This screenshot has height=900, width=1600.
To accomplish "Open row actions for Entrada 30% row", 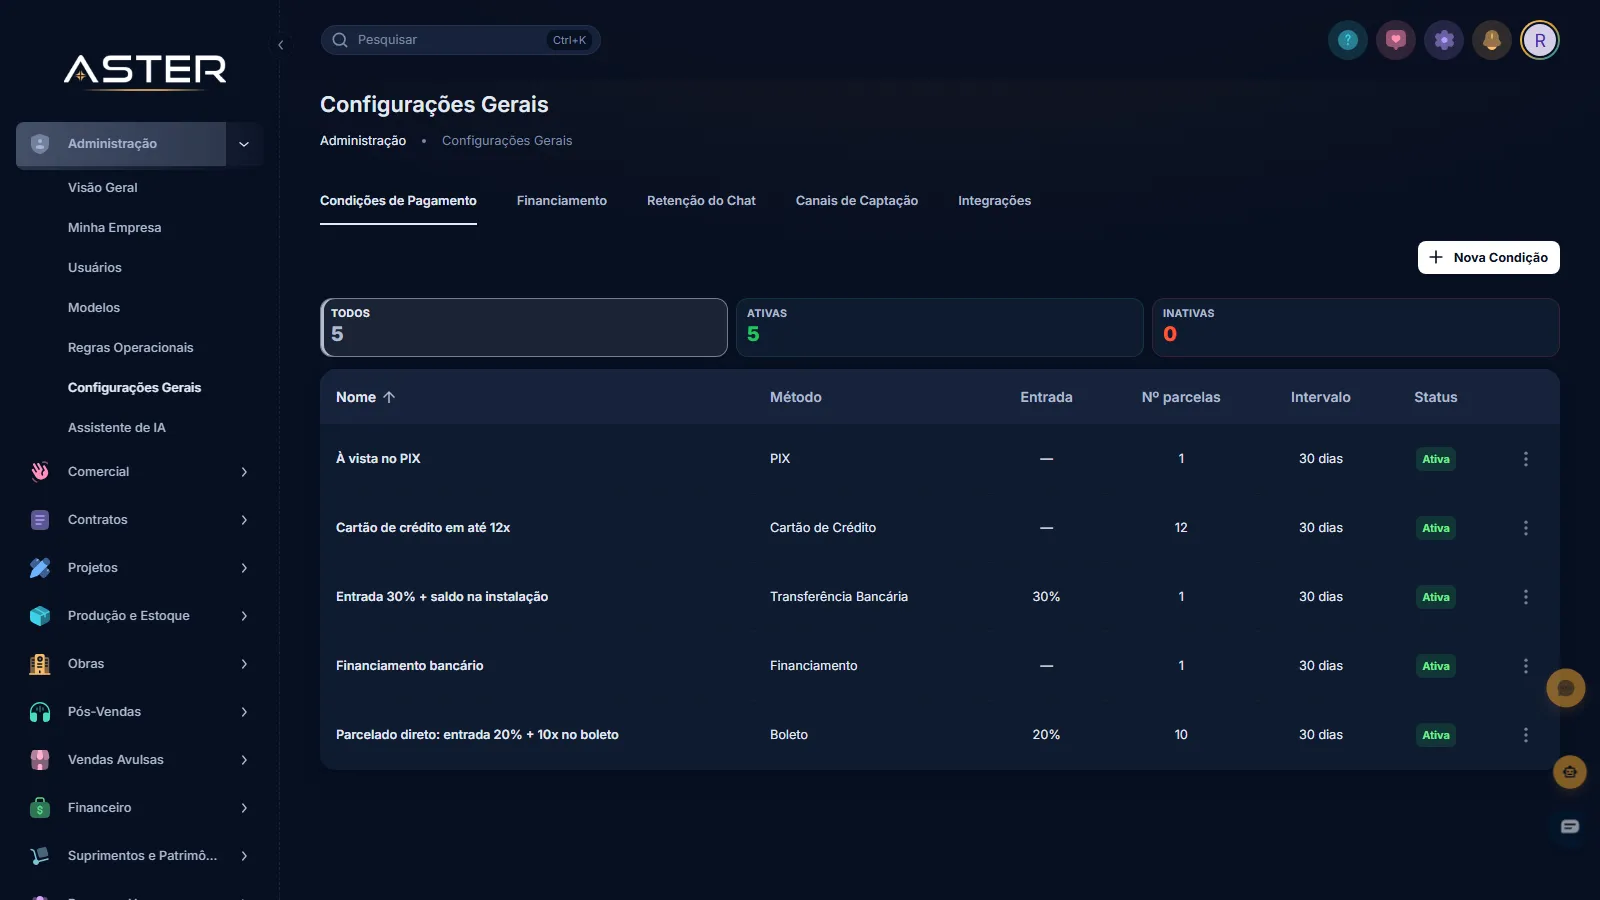I will coord(1526,597).
